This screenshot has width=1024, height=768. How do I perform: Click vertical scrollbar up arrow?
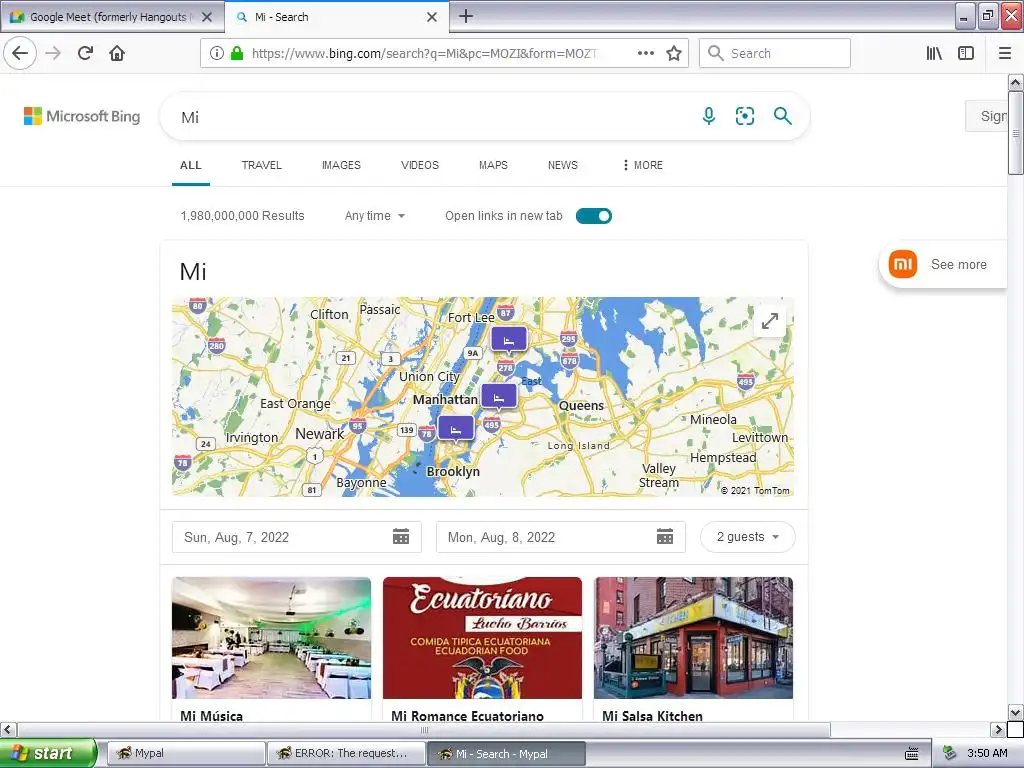1015,82
